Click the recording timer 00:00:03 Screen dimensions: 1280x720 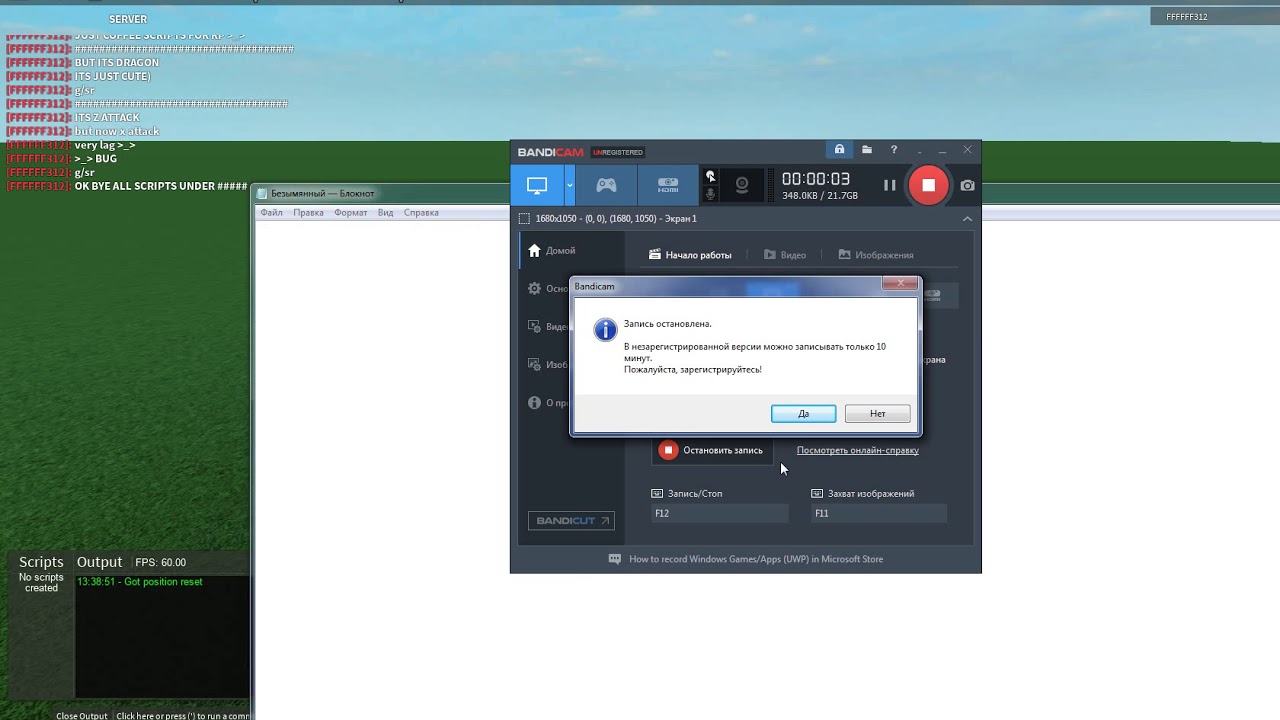click(816, 179)
